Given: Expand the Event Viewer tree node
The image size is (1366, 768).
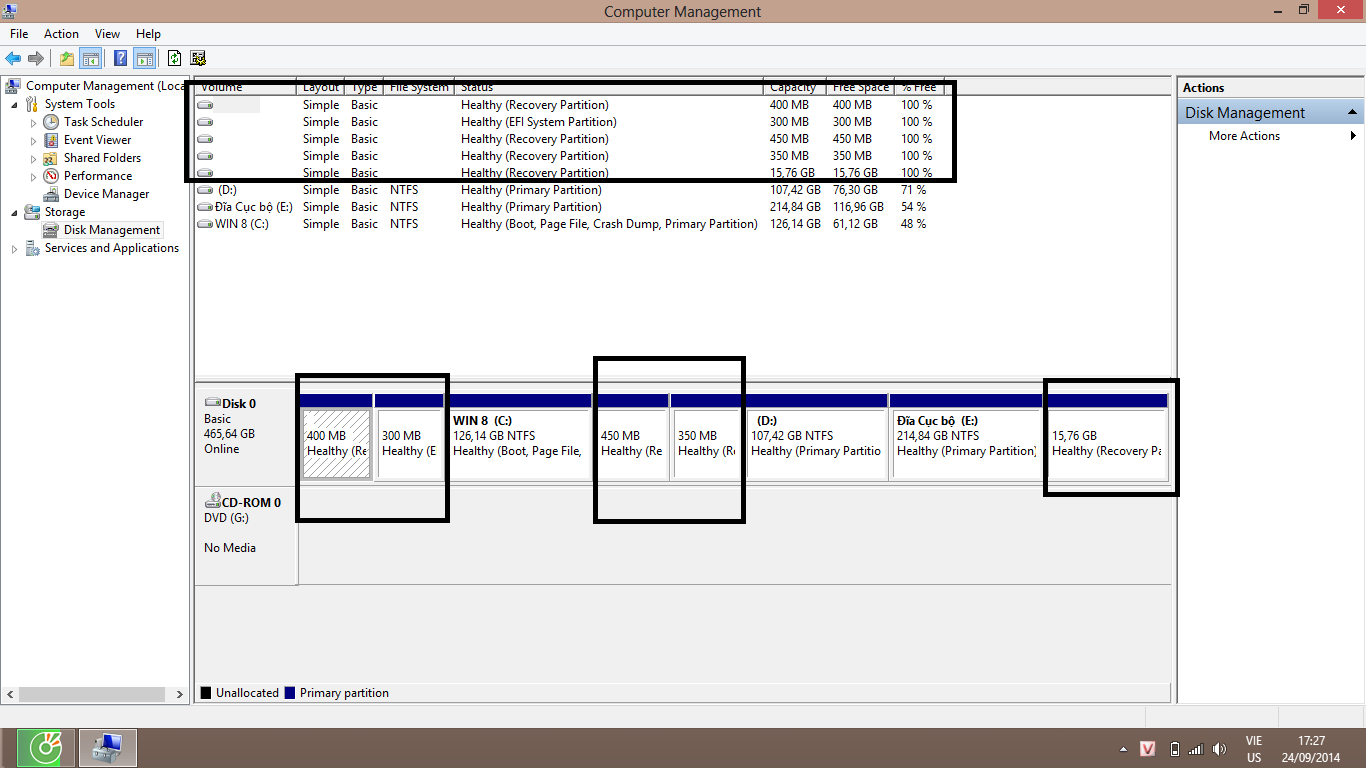Looking at the screenshot, I should (x=33, y=140).
